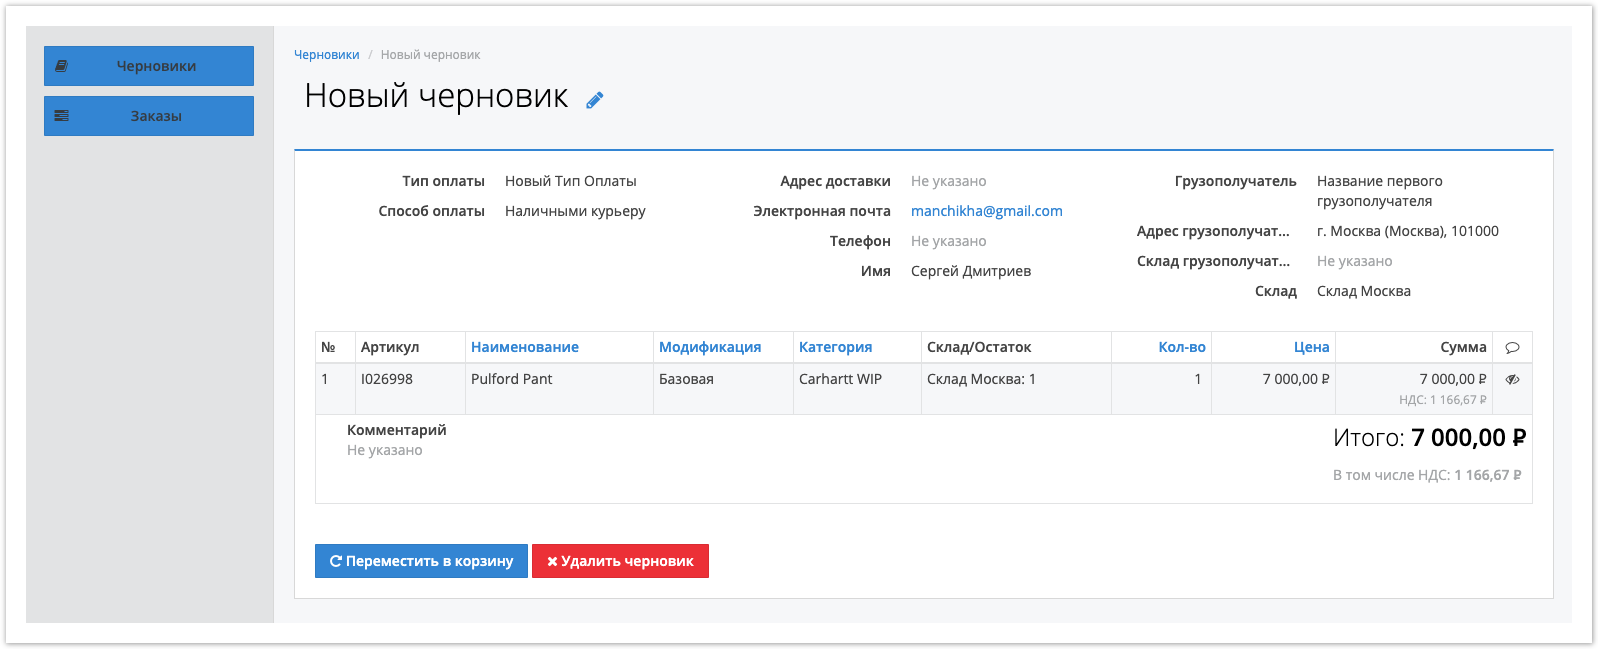Click the book icon in Черновики button
The width and height of the screenshot is (1598, 649).
(61, 66)
